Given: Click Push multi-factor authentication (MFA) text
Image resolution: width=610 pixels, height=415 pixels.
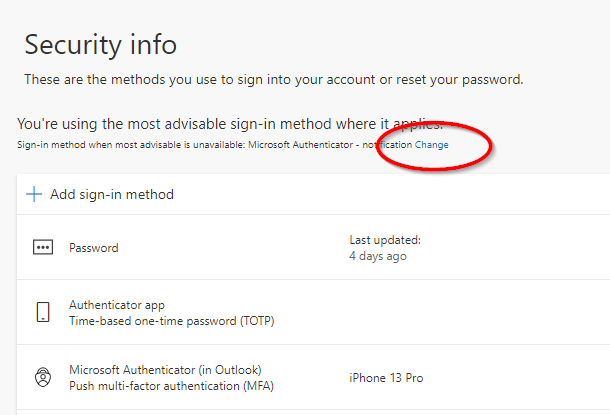Looking at the screenshot, I should pos(171,386).
